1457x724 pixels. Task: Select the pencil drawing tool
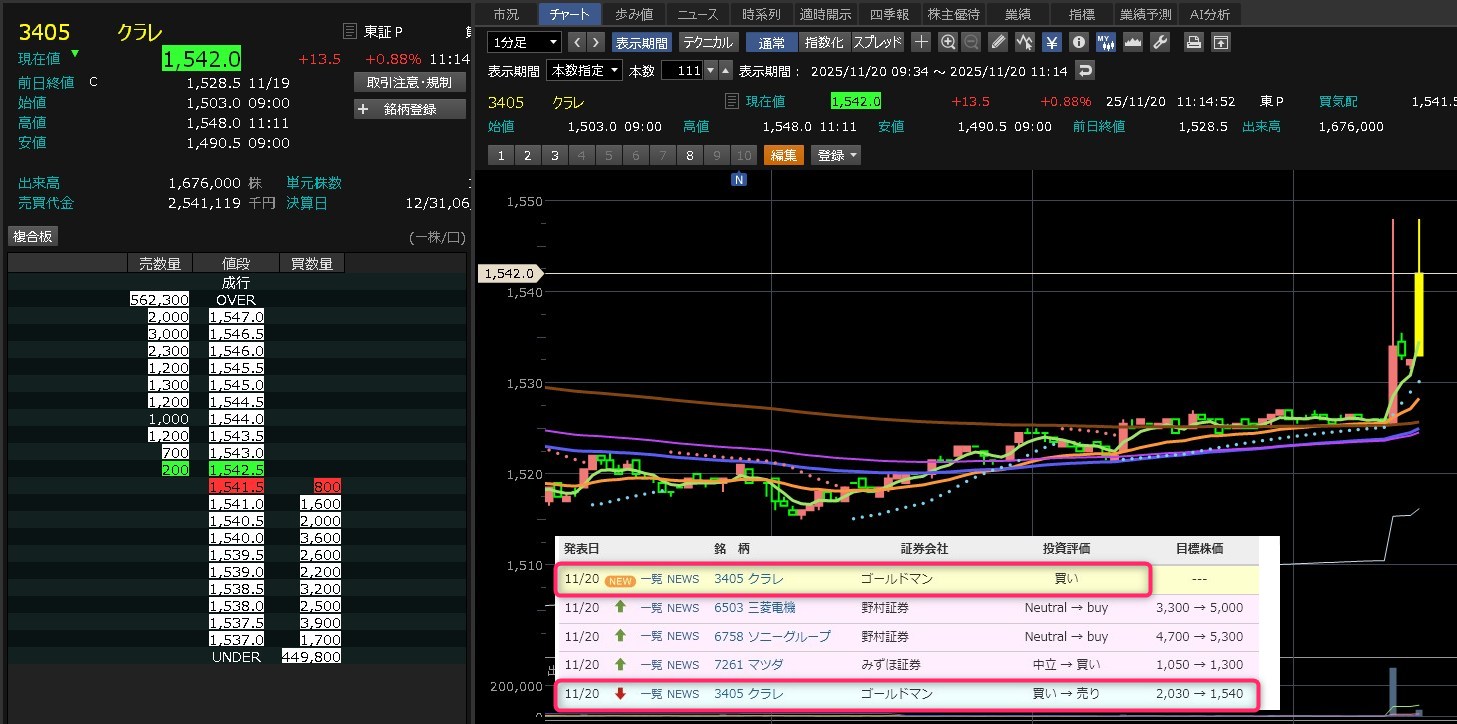(x=998, y=42)
